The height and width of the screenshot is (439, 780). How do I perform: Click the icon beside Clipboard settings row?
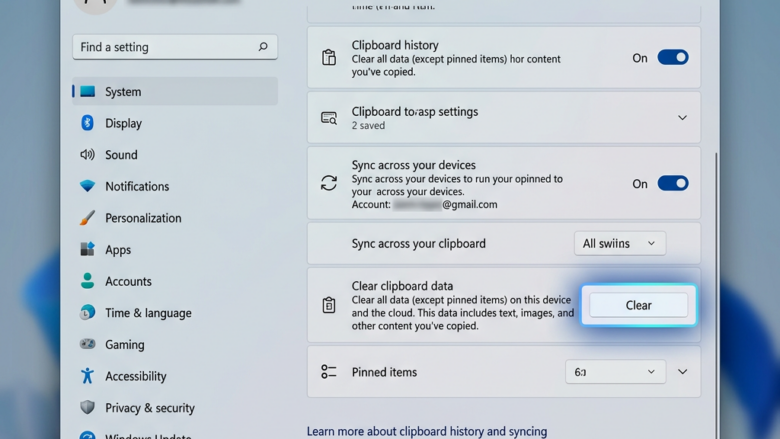329,118
